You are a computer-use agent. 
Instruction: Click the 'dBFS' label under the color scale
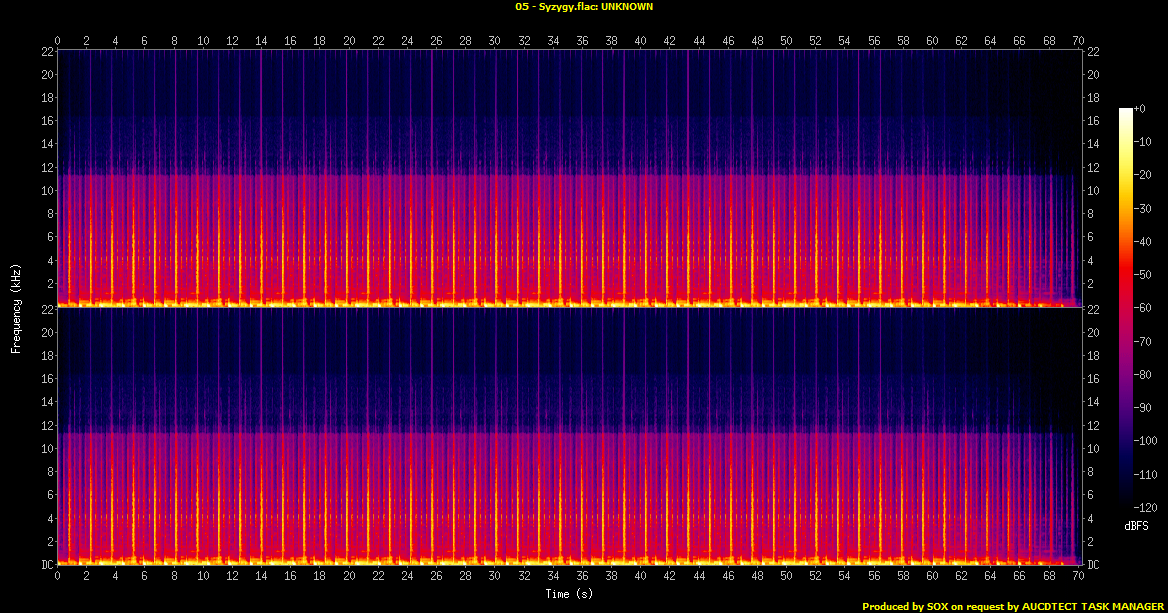pos(1135,525)
